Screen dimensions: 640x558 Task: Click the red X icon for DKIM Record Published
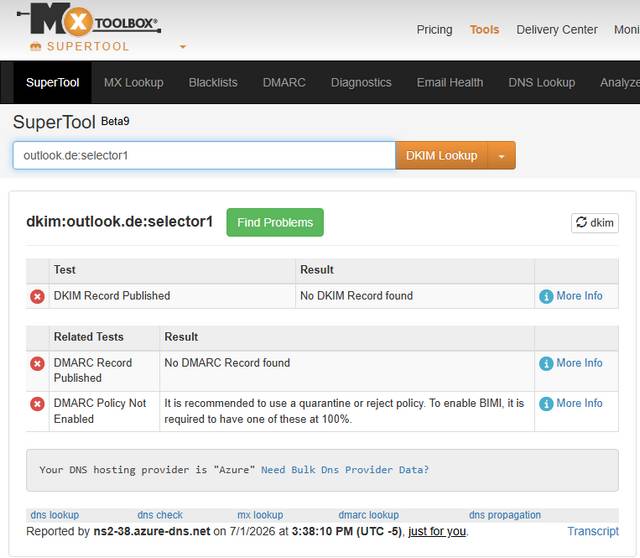37,296
